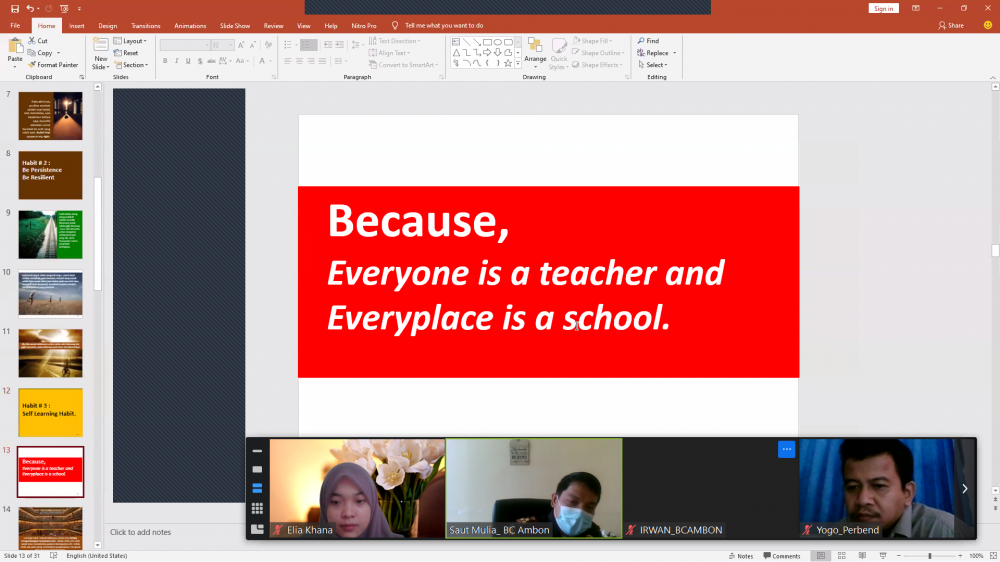Viewport: 1000px width, 562px height.
Task: Click the Cut scissors icon
Action: pos(37,41)
